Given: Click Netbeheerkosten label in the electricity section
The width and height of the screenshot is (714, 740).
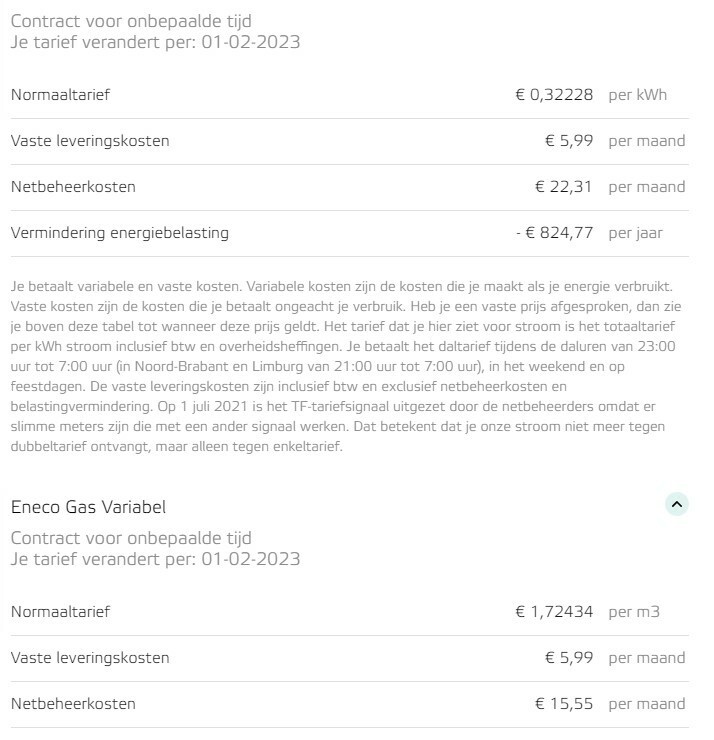Looking at the screenshot, I should (x=73, y=187).
